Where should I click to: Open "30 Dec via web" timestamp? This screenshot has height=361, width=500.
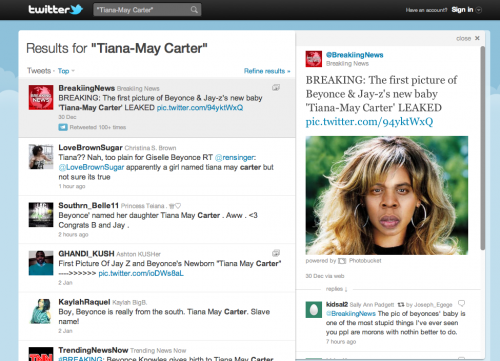[325, 276]
